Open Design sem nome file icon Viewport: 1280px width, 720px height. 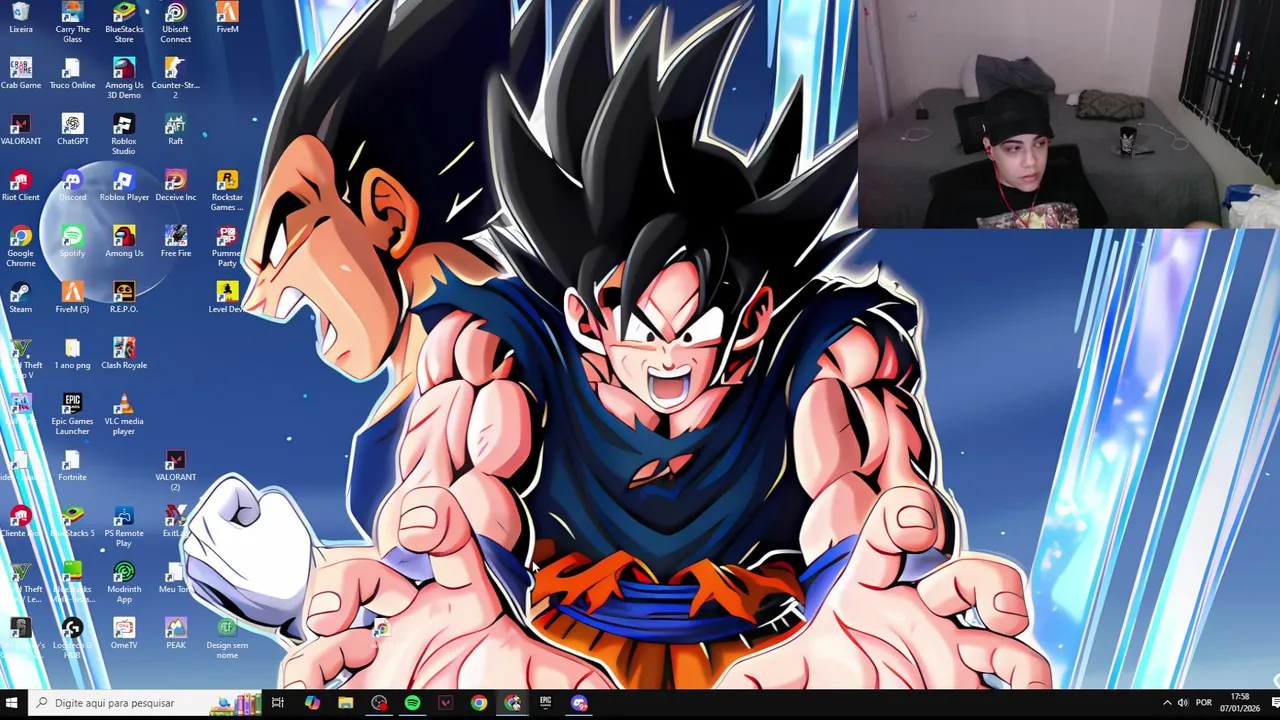pos(227,638)
